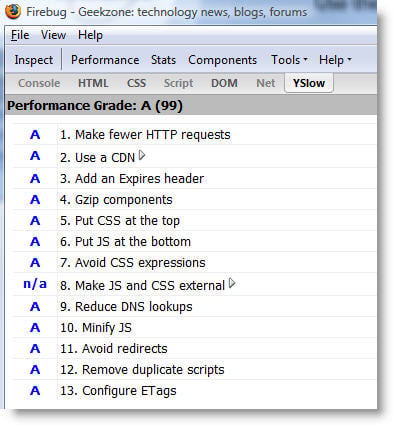
Task: Switch to the HTML tab
Action: [93, 83]
